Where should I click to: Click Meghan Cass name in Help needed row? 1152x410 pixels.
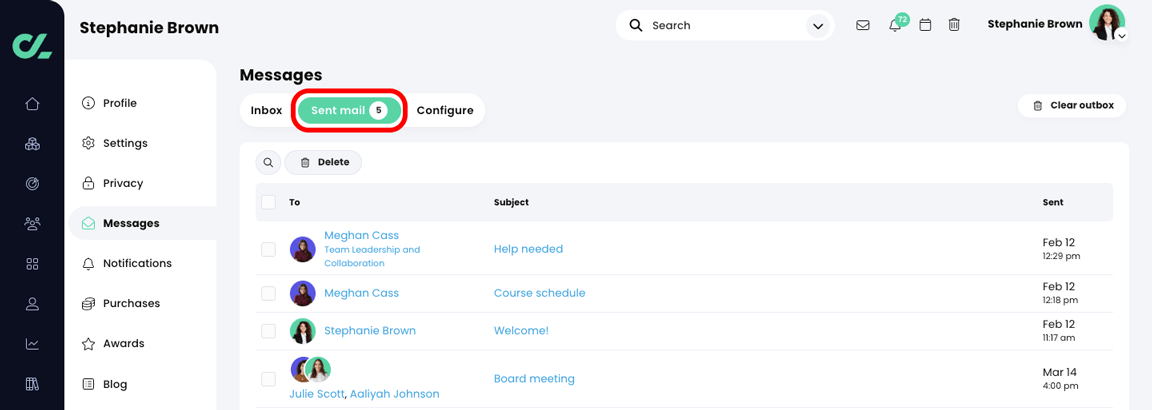pos(361,236)
